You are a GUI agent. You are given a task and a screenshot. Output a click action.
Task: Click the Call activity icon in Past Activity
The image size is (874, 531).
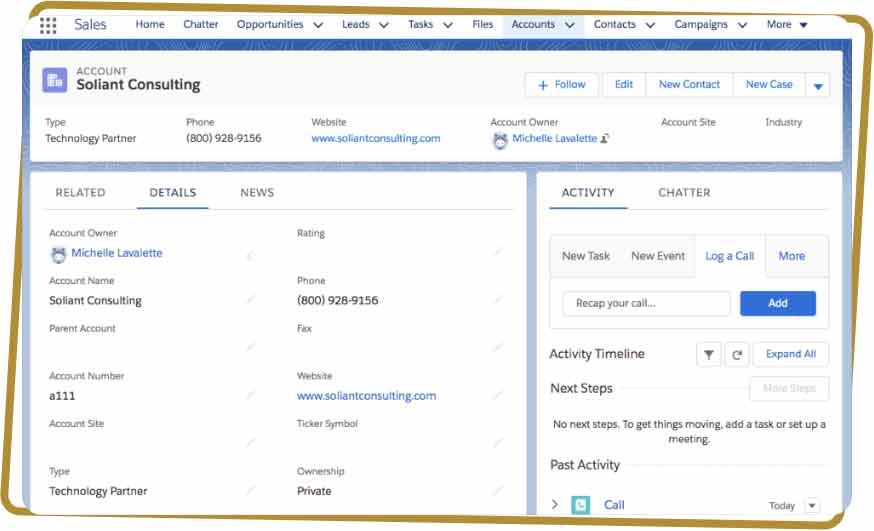[581, 505]
